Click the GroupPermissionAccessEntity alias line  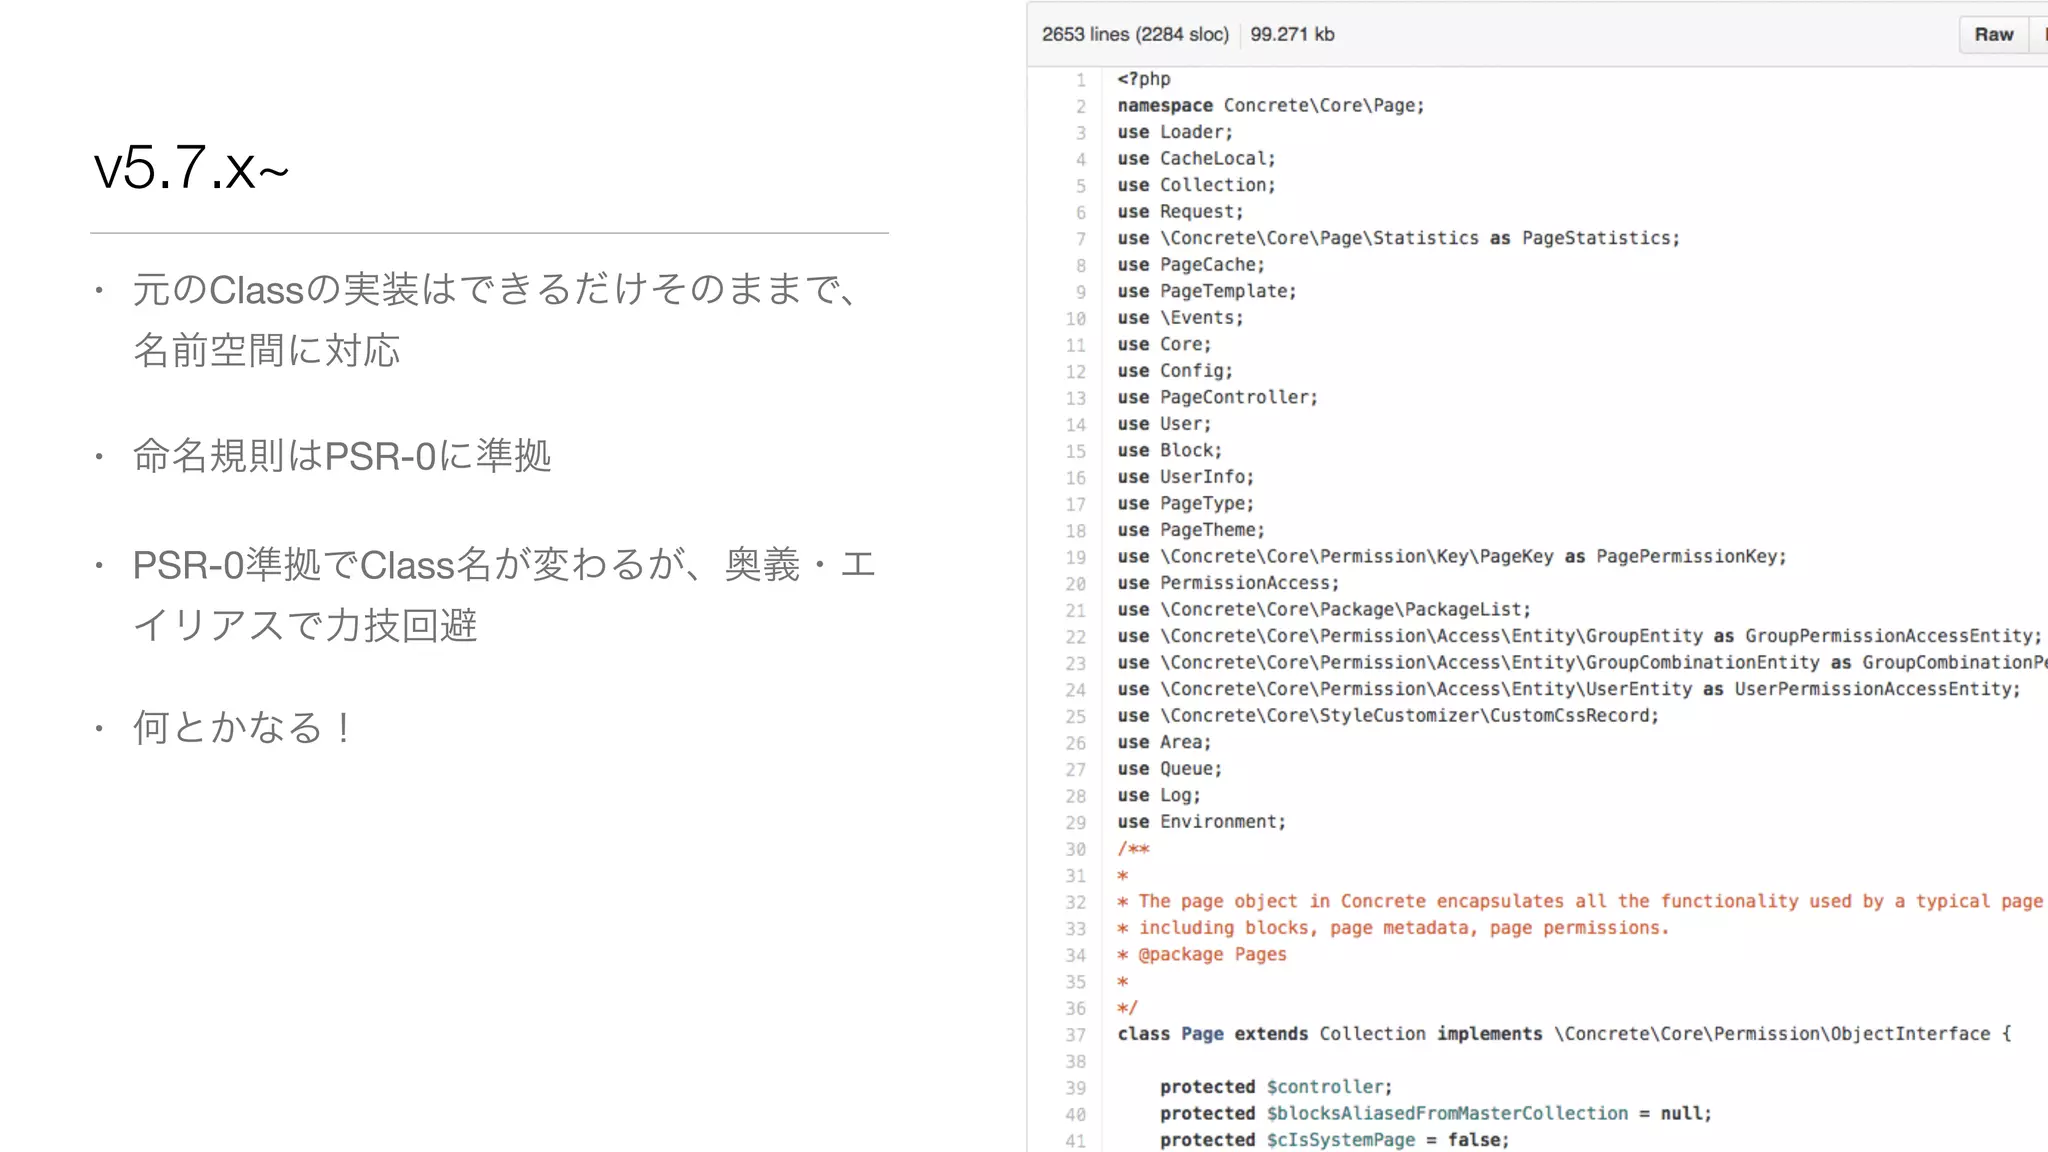click(x=1580, y=635)
